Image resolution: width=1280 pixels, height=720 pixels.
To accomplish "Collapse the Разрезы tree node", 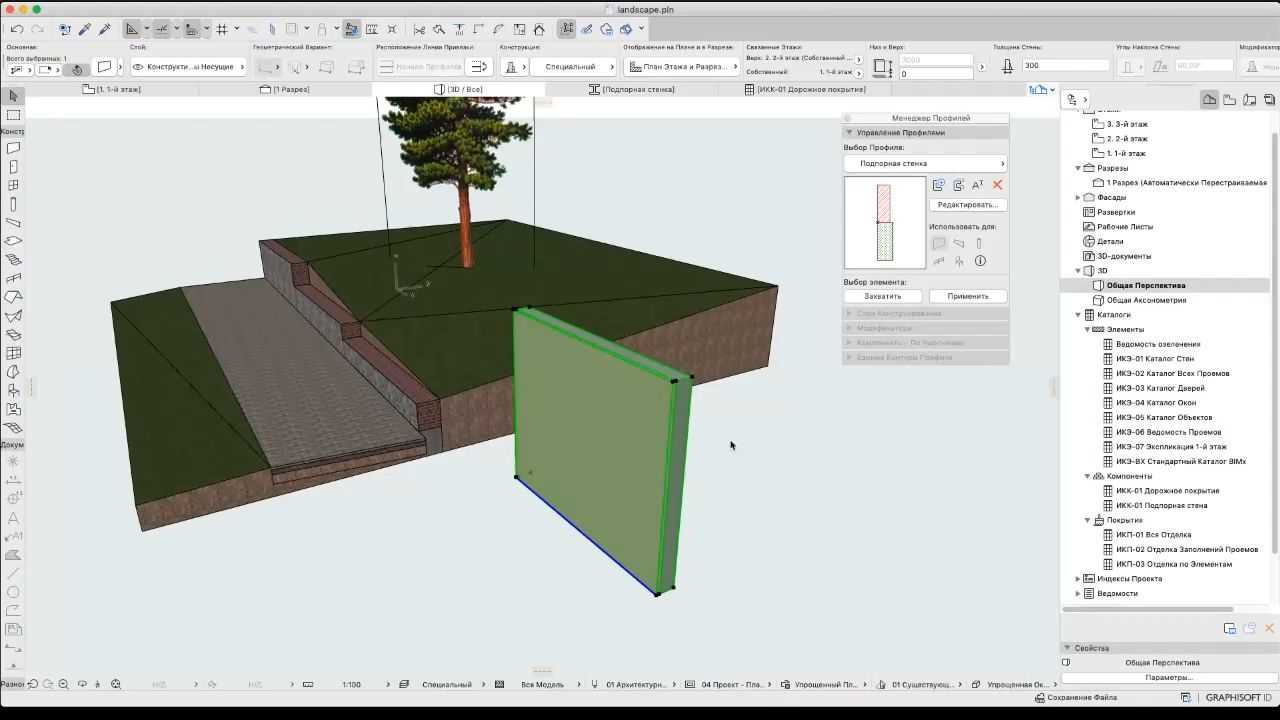I will tap(1078, 168).
